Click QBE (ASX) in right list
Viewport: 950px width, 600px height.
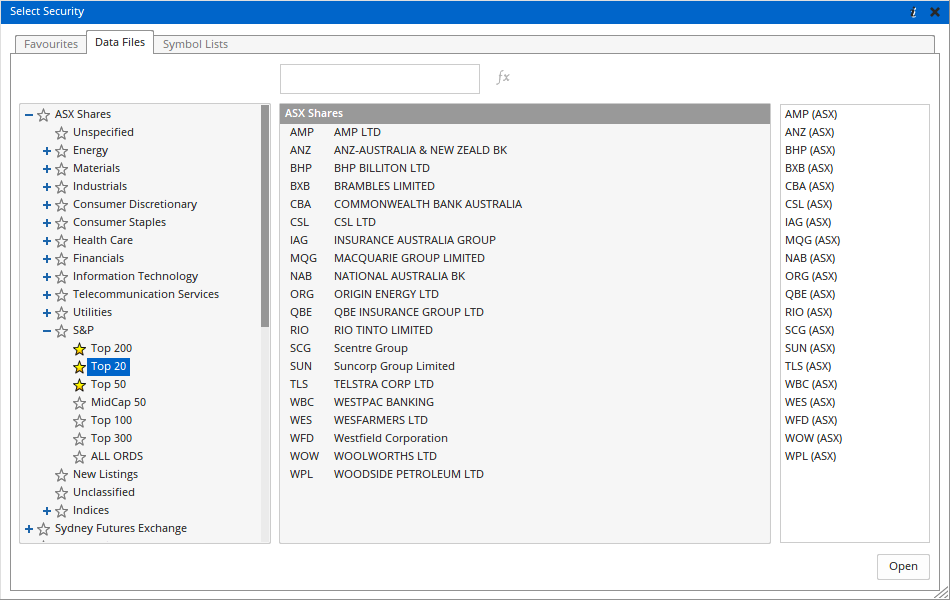[810, 295]
